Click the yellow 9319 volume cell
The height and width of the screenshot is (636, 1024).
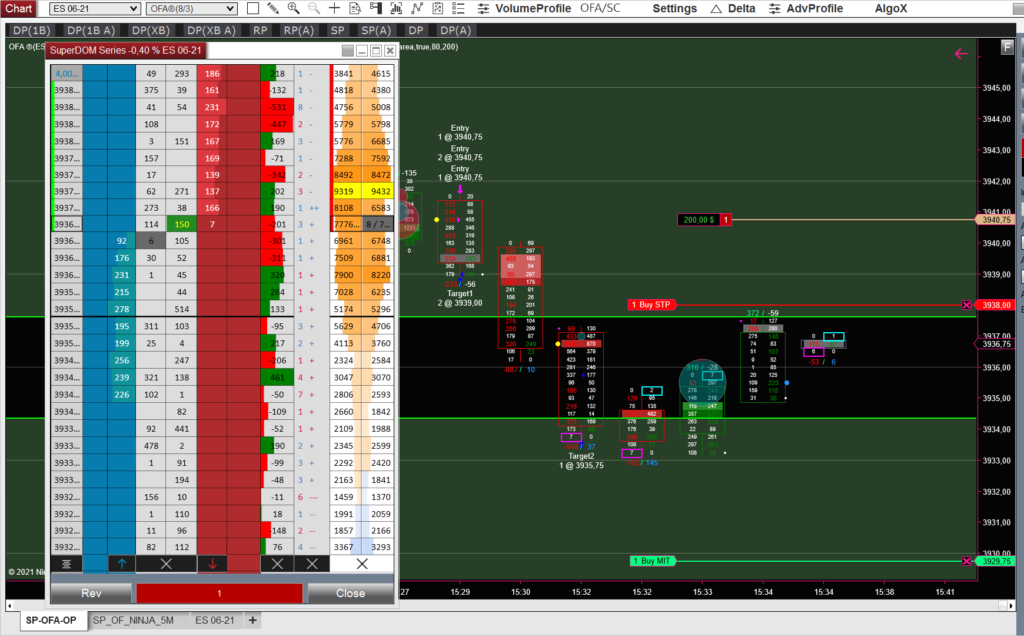(x=345, y=191)
